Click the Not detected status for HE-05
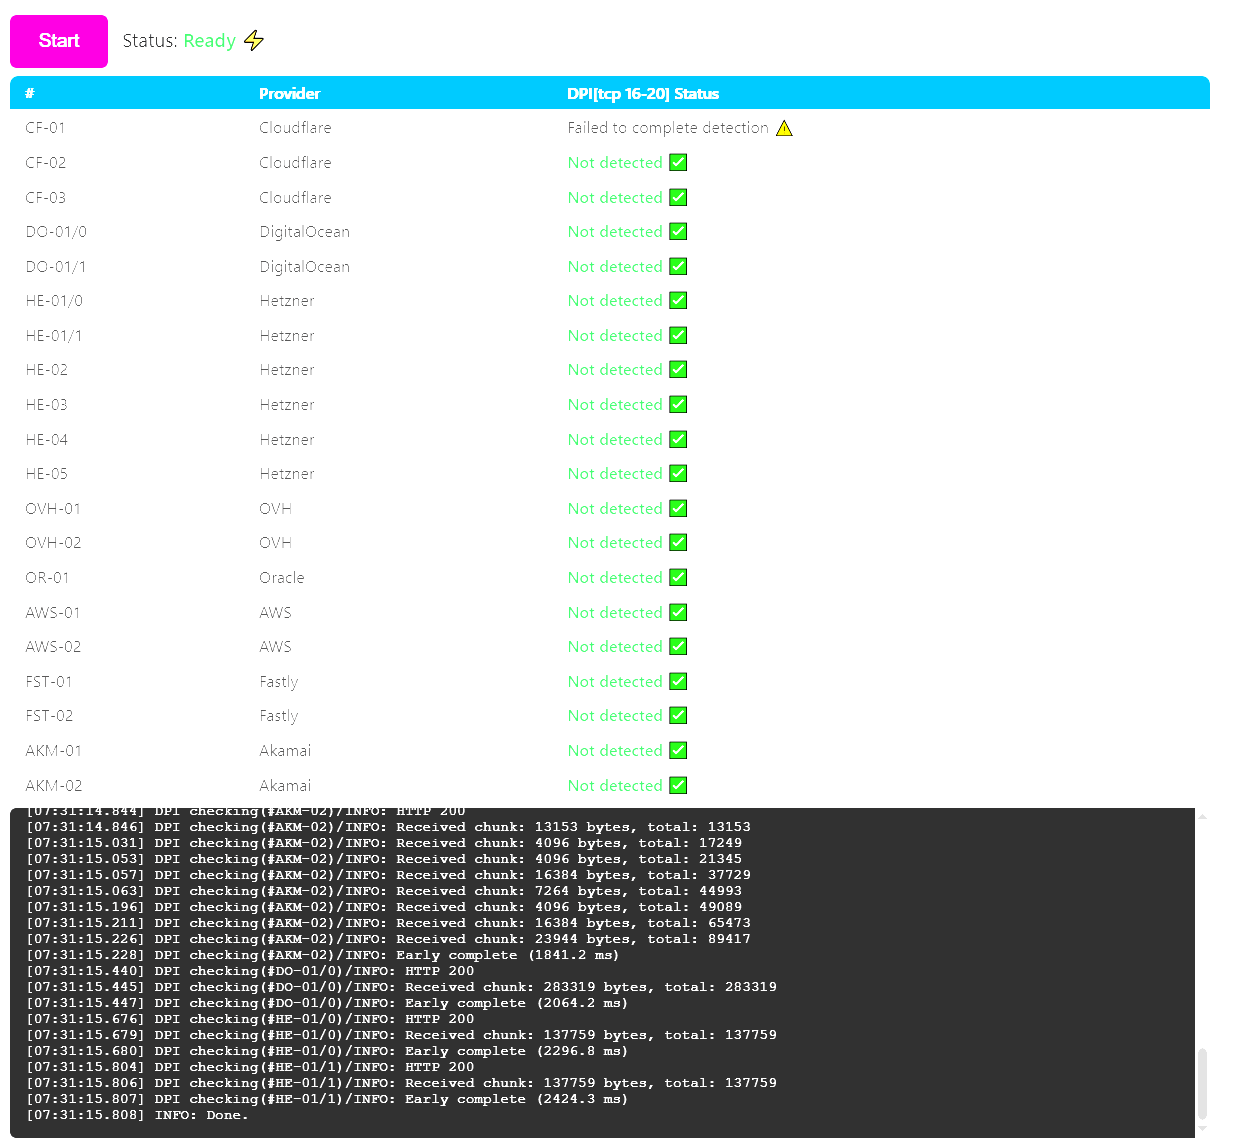 tap(614, 474)
